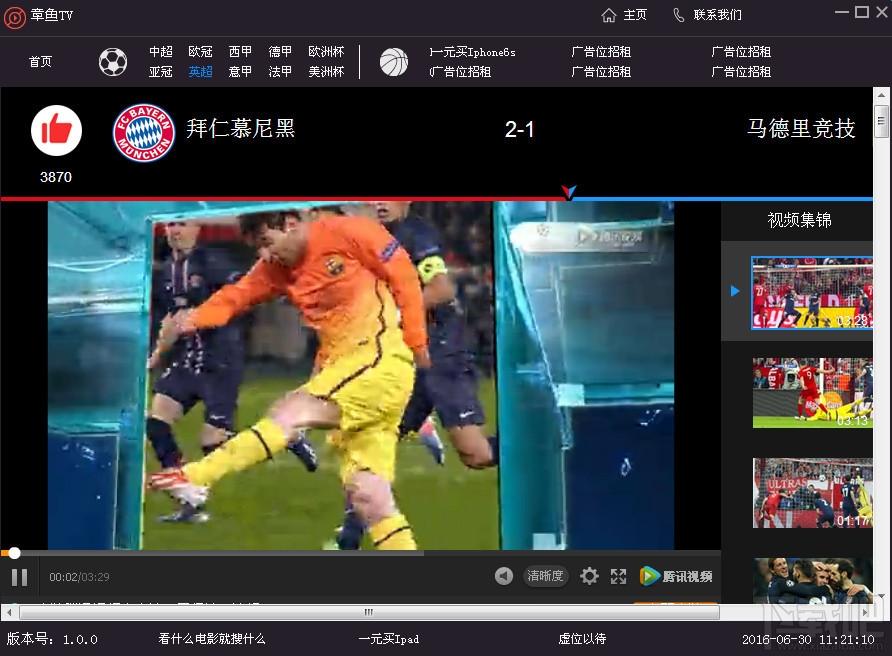Click the 联系我们 text link

(717, 15)
